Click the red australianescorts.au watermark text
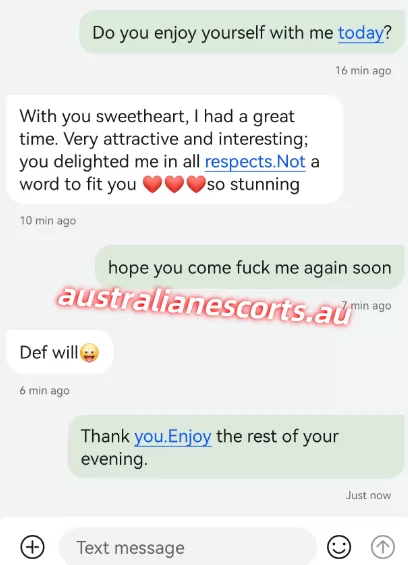This screenshot has height=565, width=408. coord(204,306)
